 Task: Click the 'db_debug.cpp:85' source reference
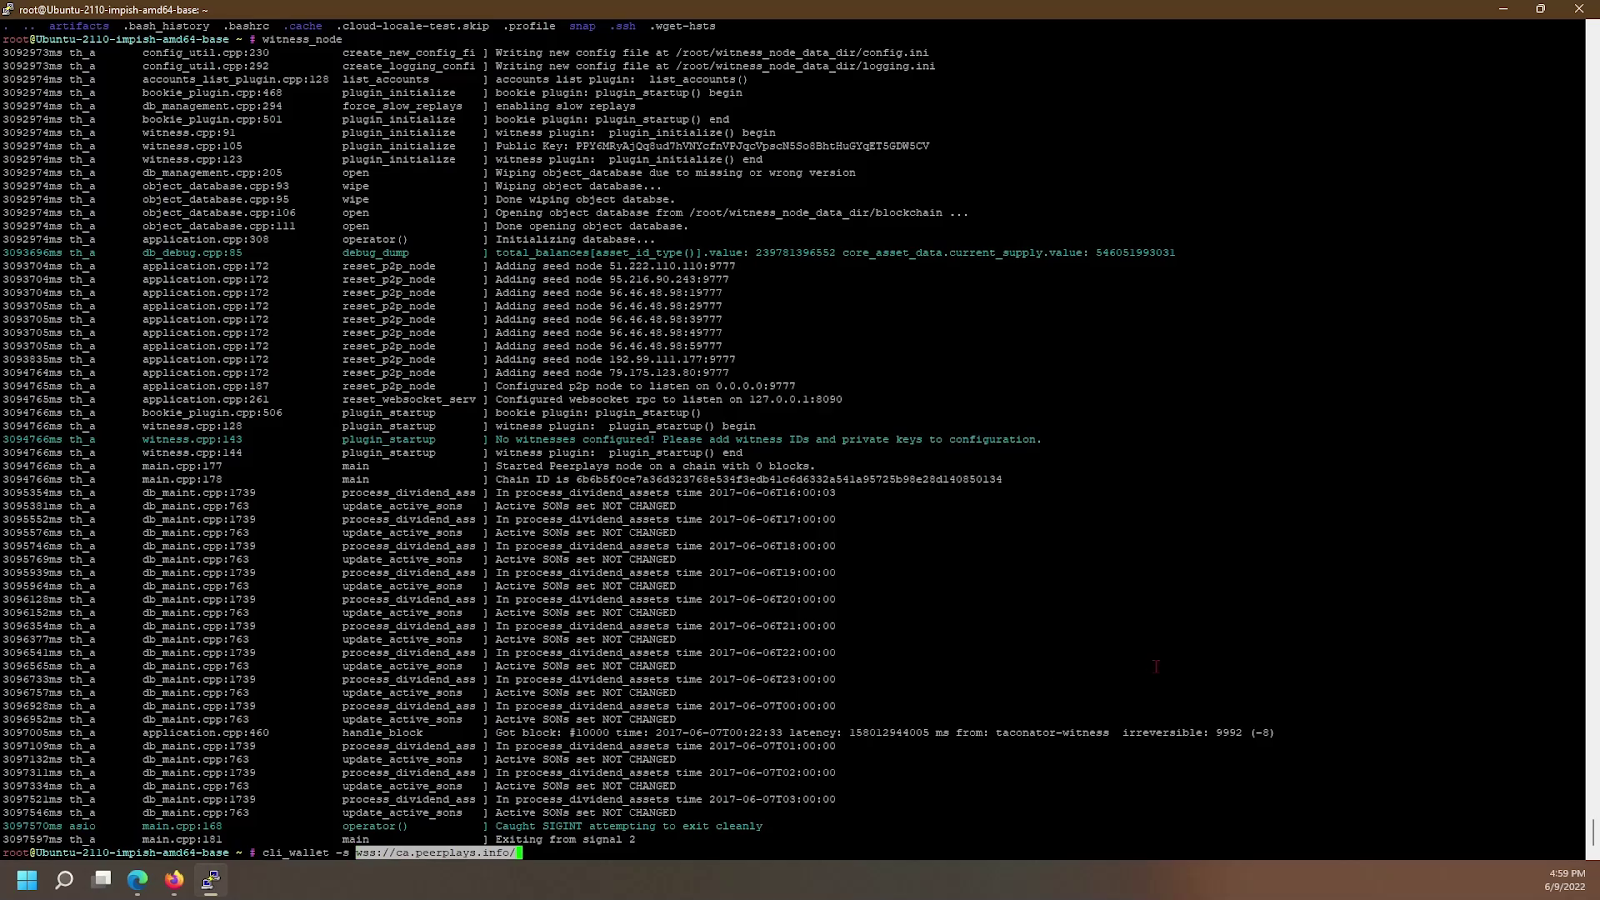click(x=192, y=253)
